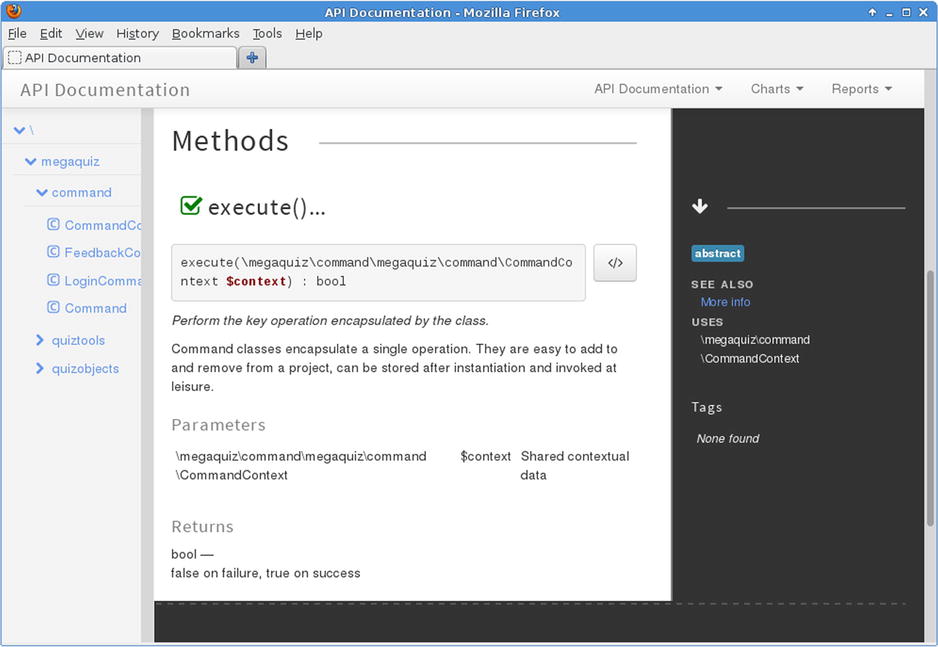Collapse the megaquiz namespace
The image size is (938, 647).
pyautogui.click(x=32, y=161)
